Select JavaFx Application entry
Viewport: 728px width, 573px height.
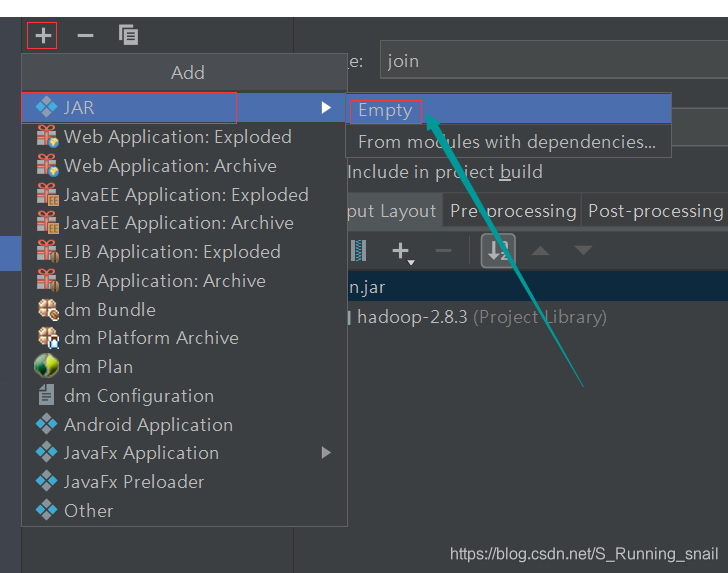point(184,453)
